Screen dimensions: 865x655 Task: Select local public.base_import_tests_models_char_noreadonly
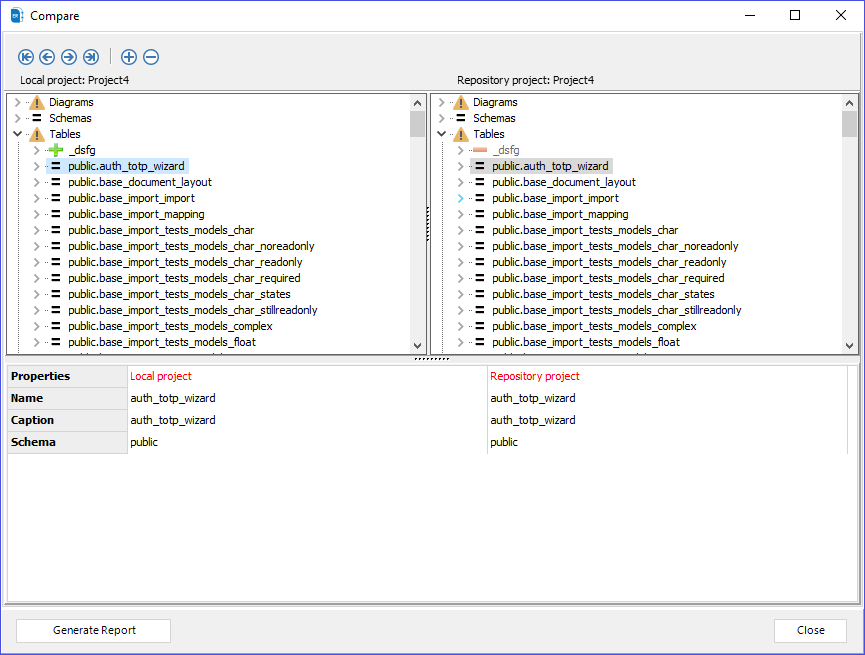191,246
